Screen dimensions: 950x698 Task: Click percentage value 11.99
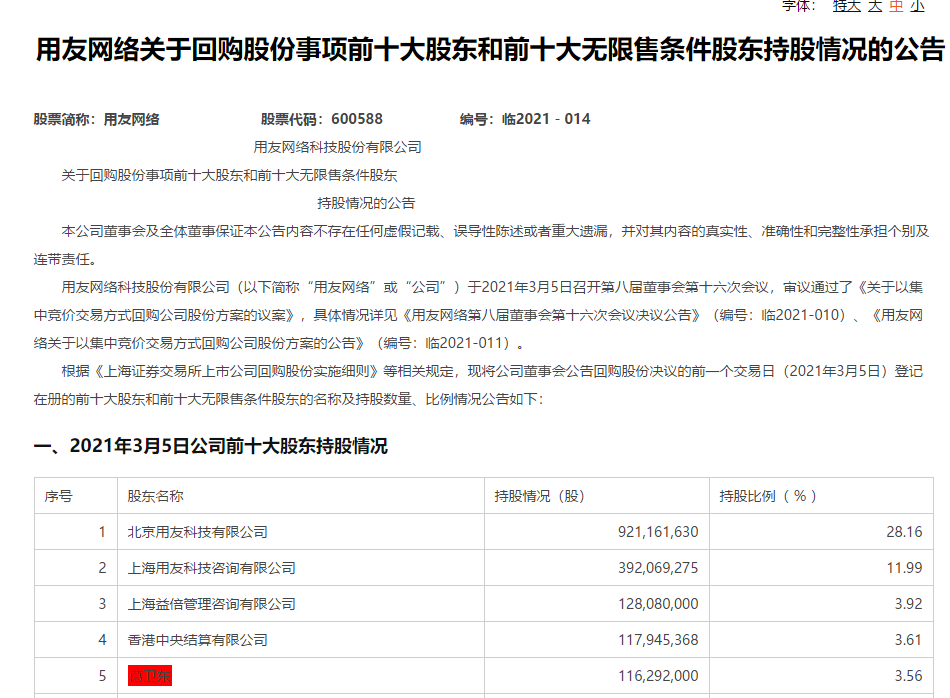pyautogui.click(x=904, y=568)
